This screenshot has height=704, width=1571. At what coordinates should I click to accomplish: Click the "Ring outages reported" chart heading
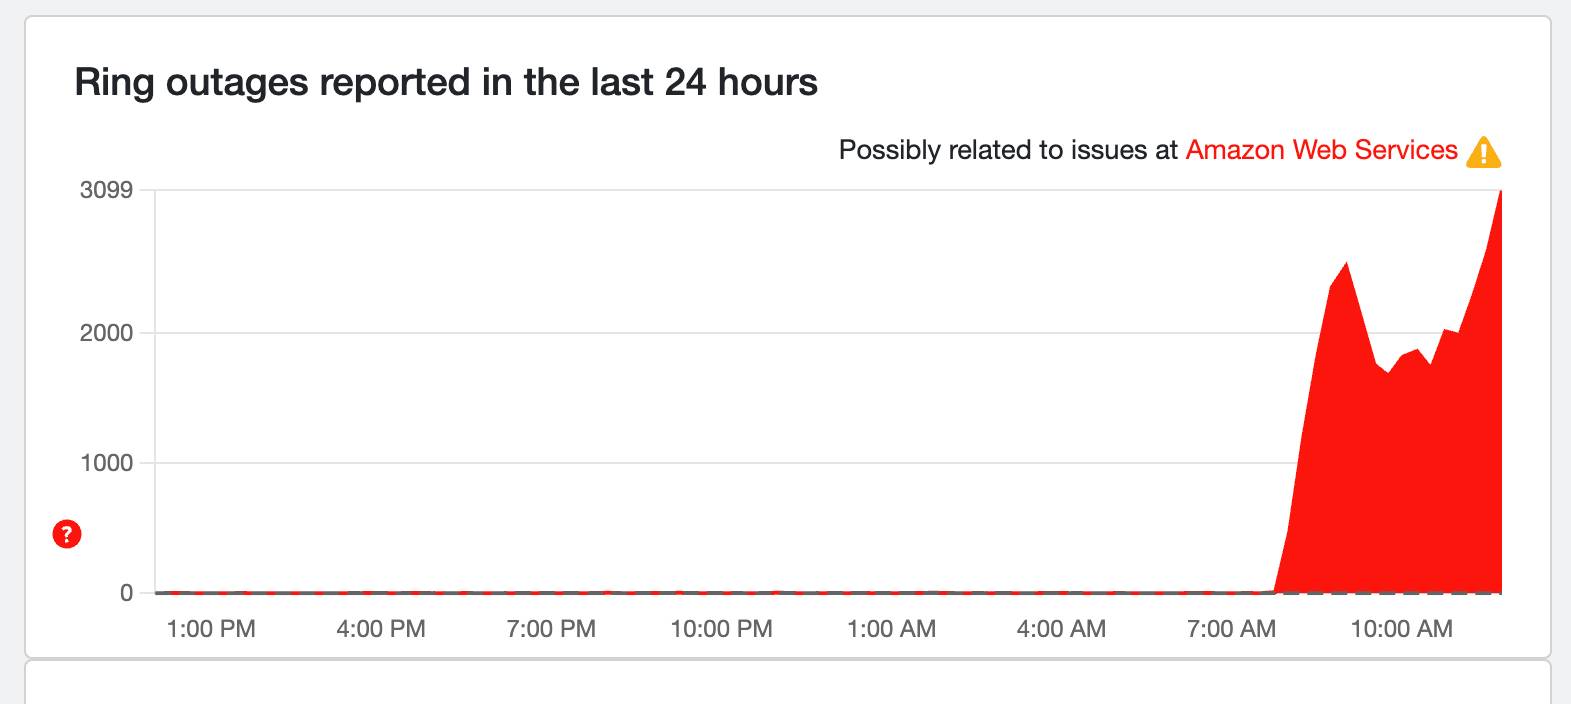446,82
